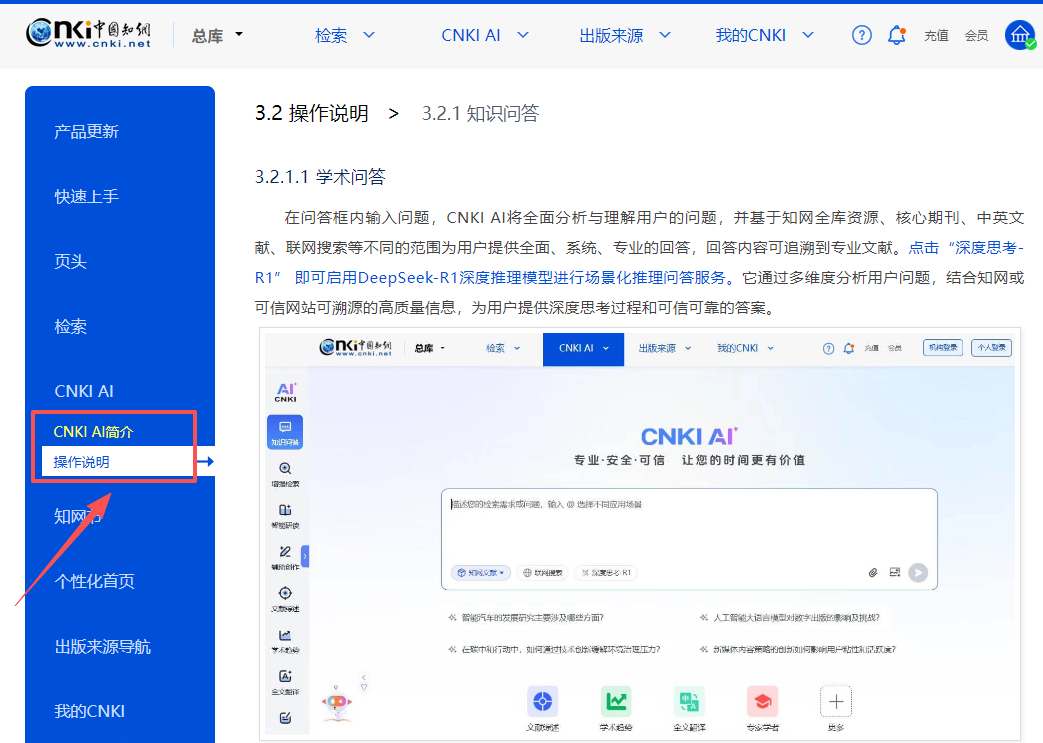Open 出版来源导航 in the left sidebar
Screen dimensions: 1043x743
point(102,647)
